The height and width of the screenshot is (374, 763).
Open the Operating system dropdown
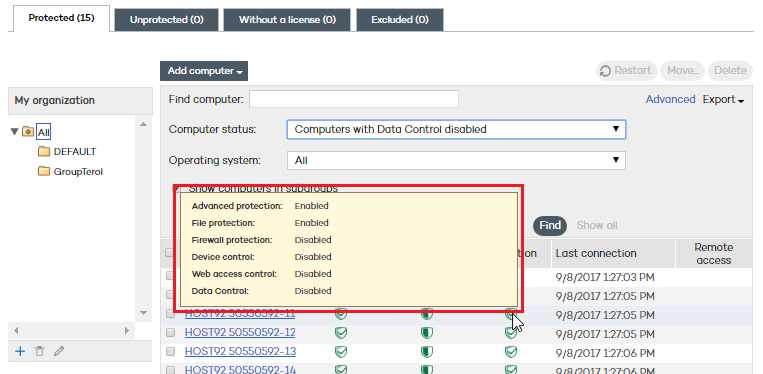(x=456, y=160)
